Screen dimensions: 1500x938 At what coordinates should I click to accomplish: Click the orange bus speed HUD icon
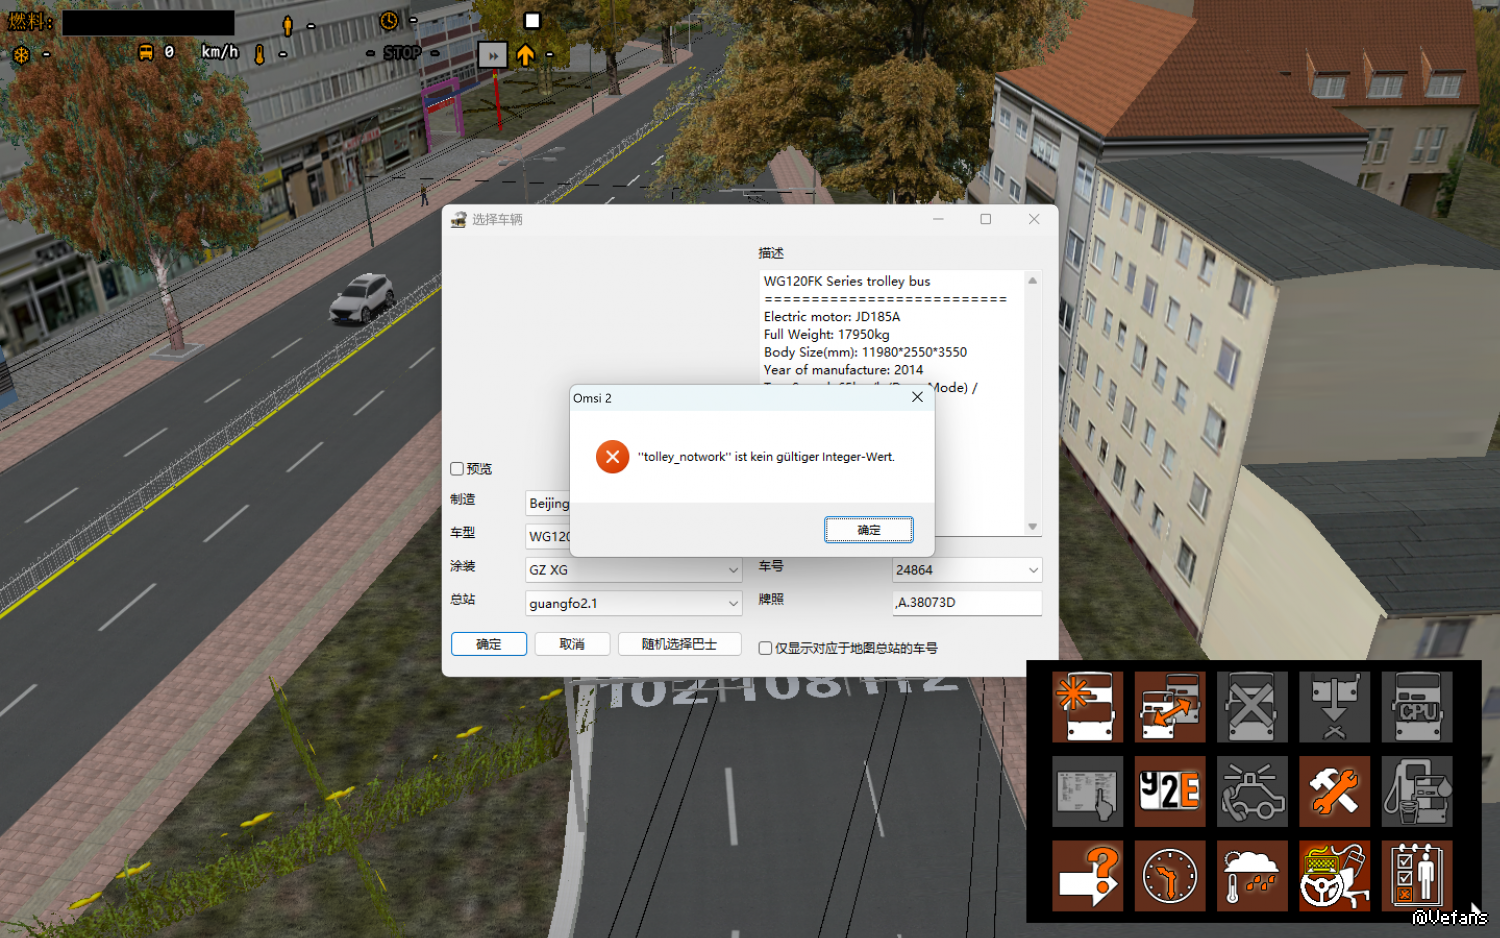146,52
